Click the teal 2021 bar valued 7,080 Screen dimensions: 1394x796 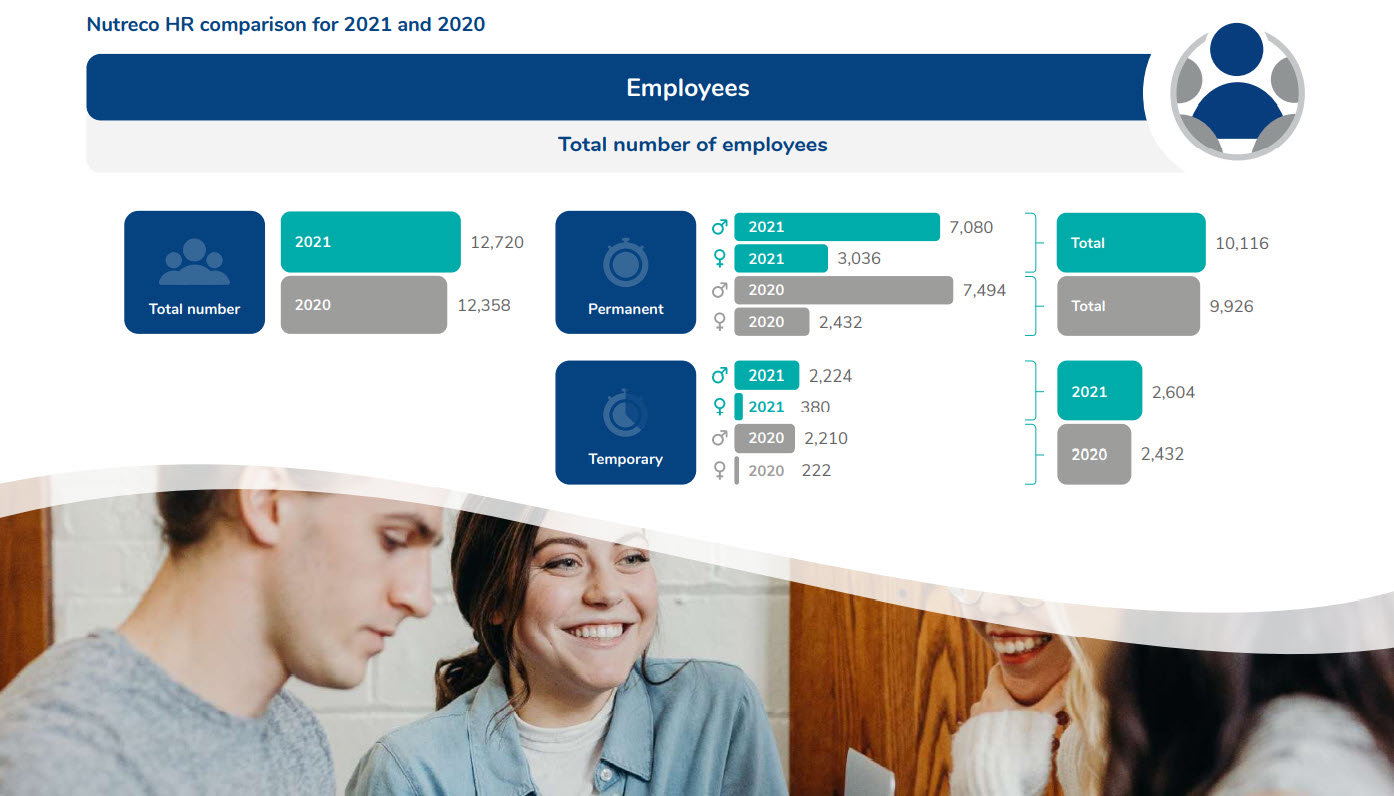click(837, 227)
